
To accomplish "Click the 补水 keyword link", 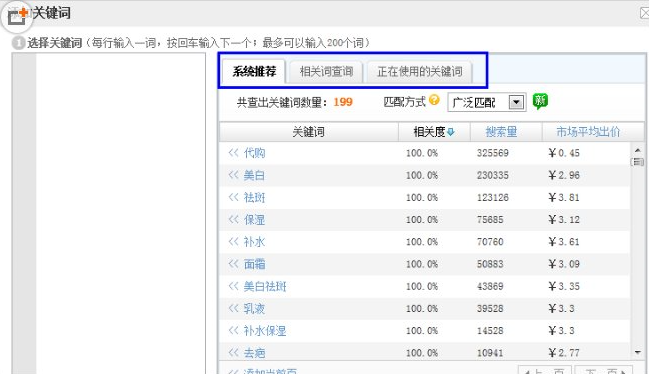I will coord(254,242).
